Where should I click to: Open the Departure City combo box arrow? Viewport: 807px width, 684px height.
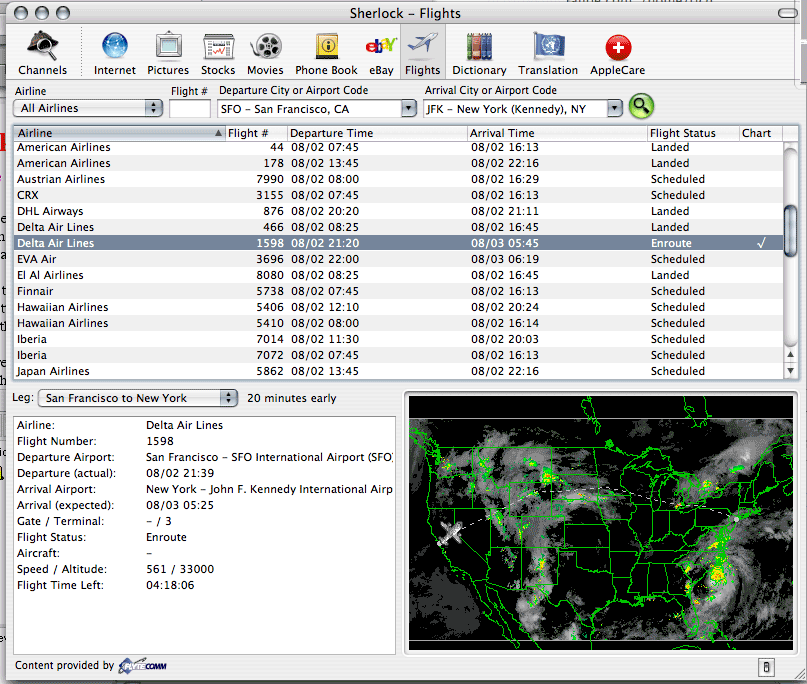(409, 108)
